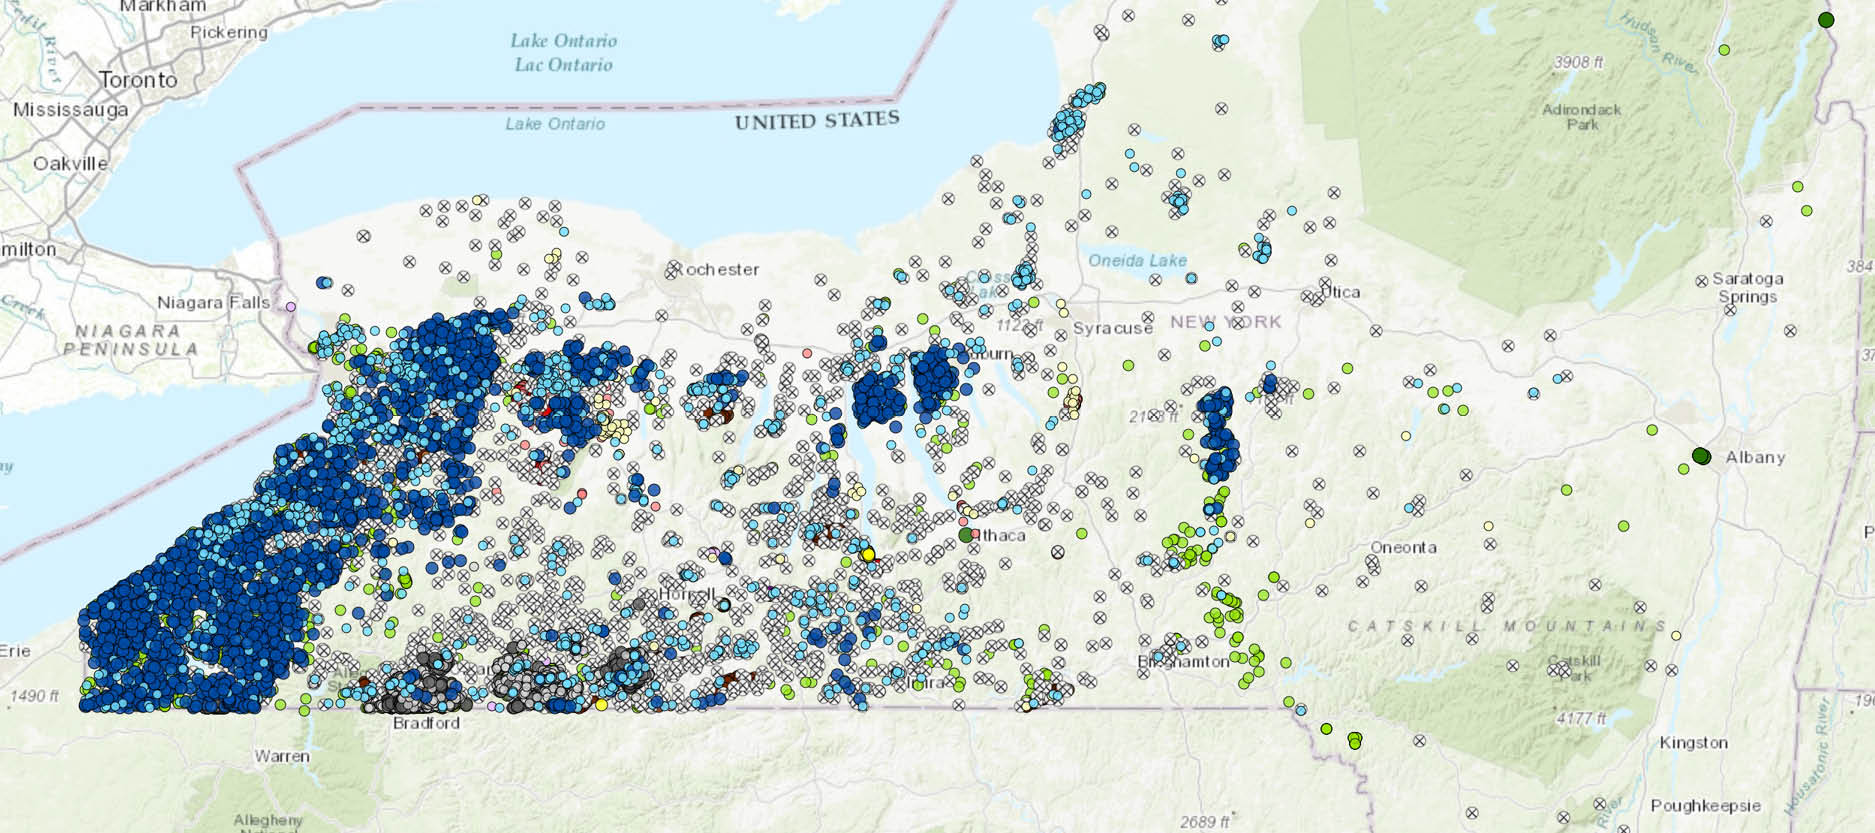This screenshot has height=833, width=1875.
Task: Click the Toronto city label
Action: [x=138, y=80]
